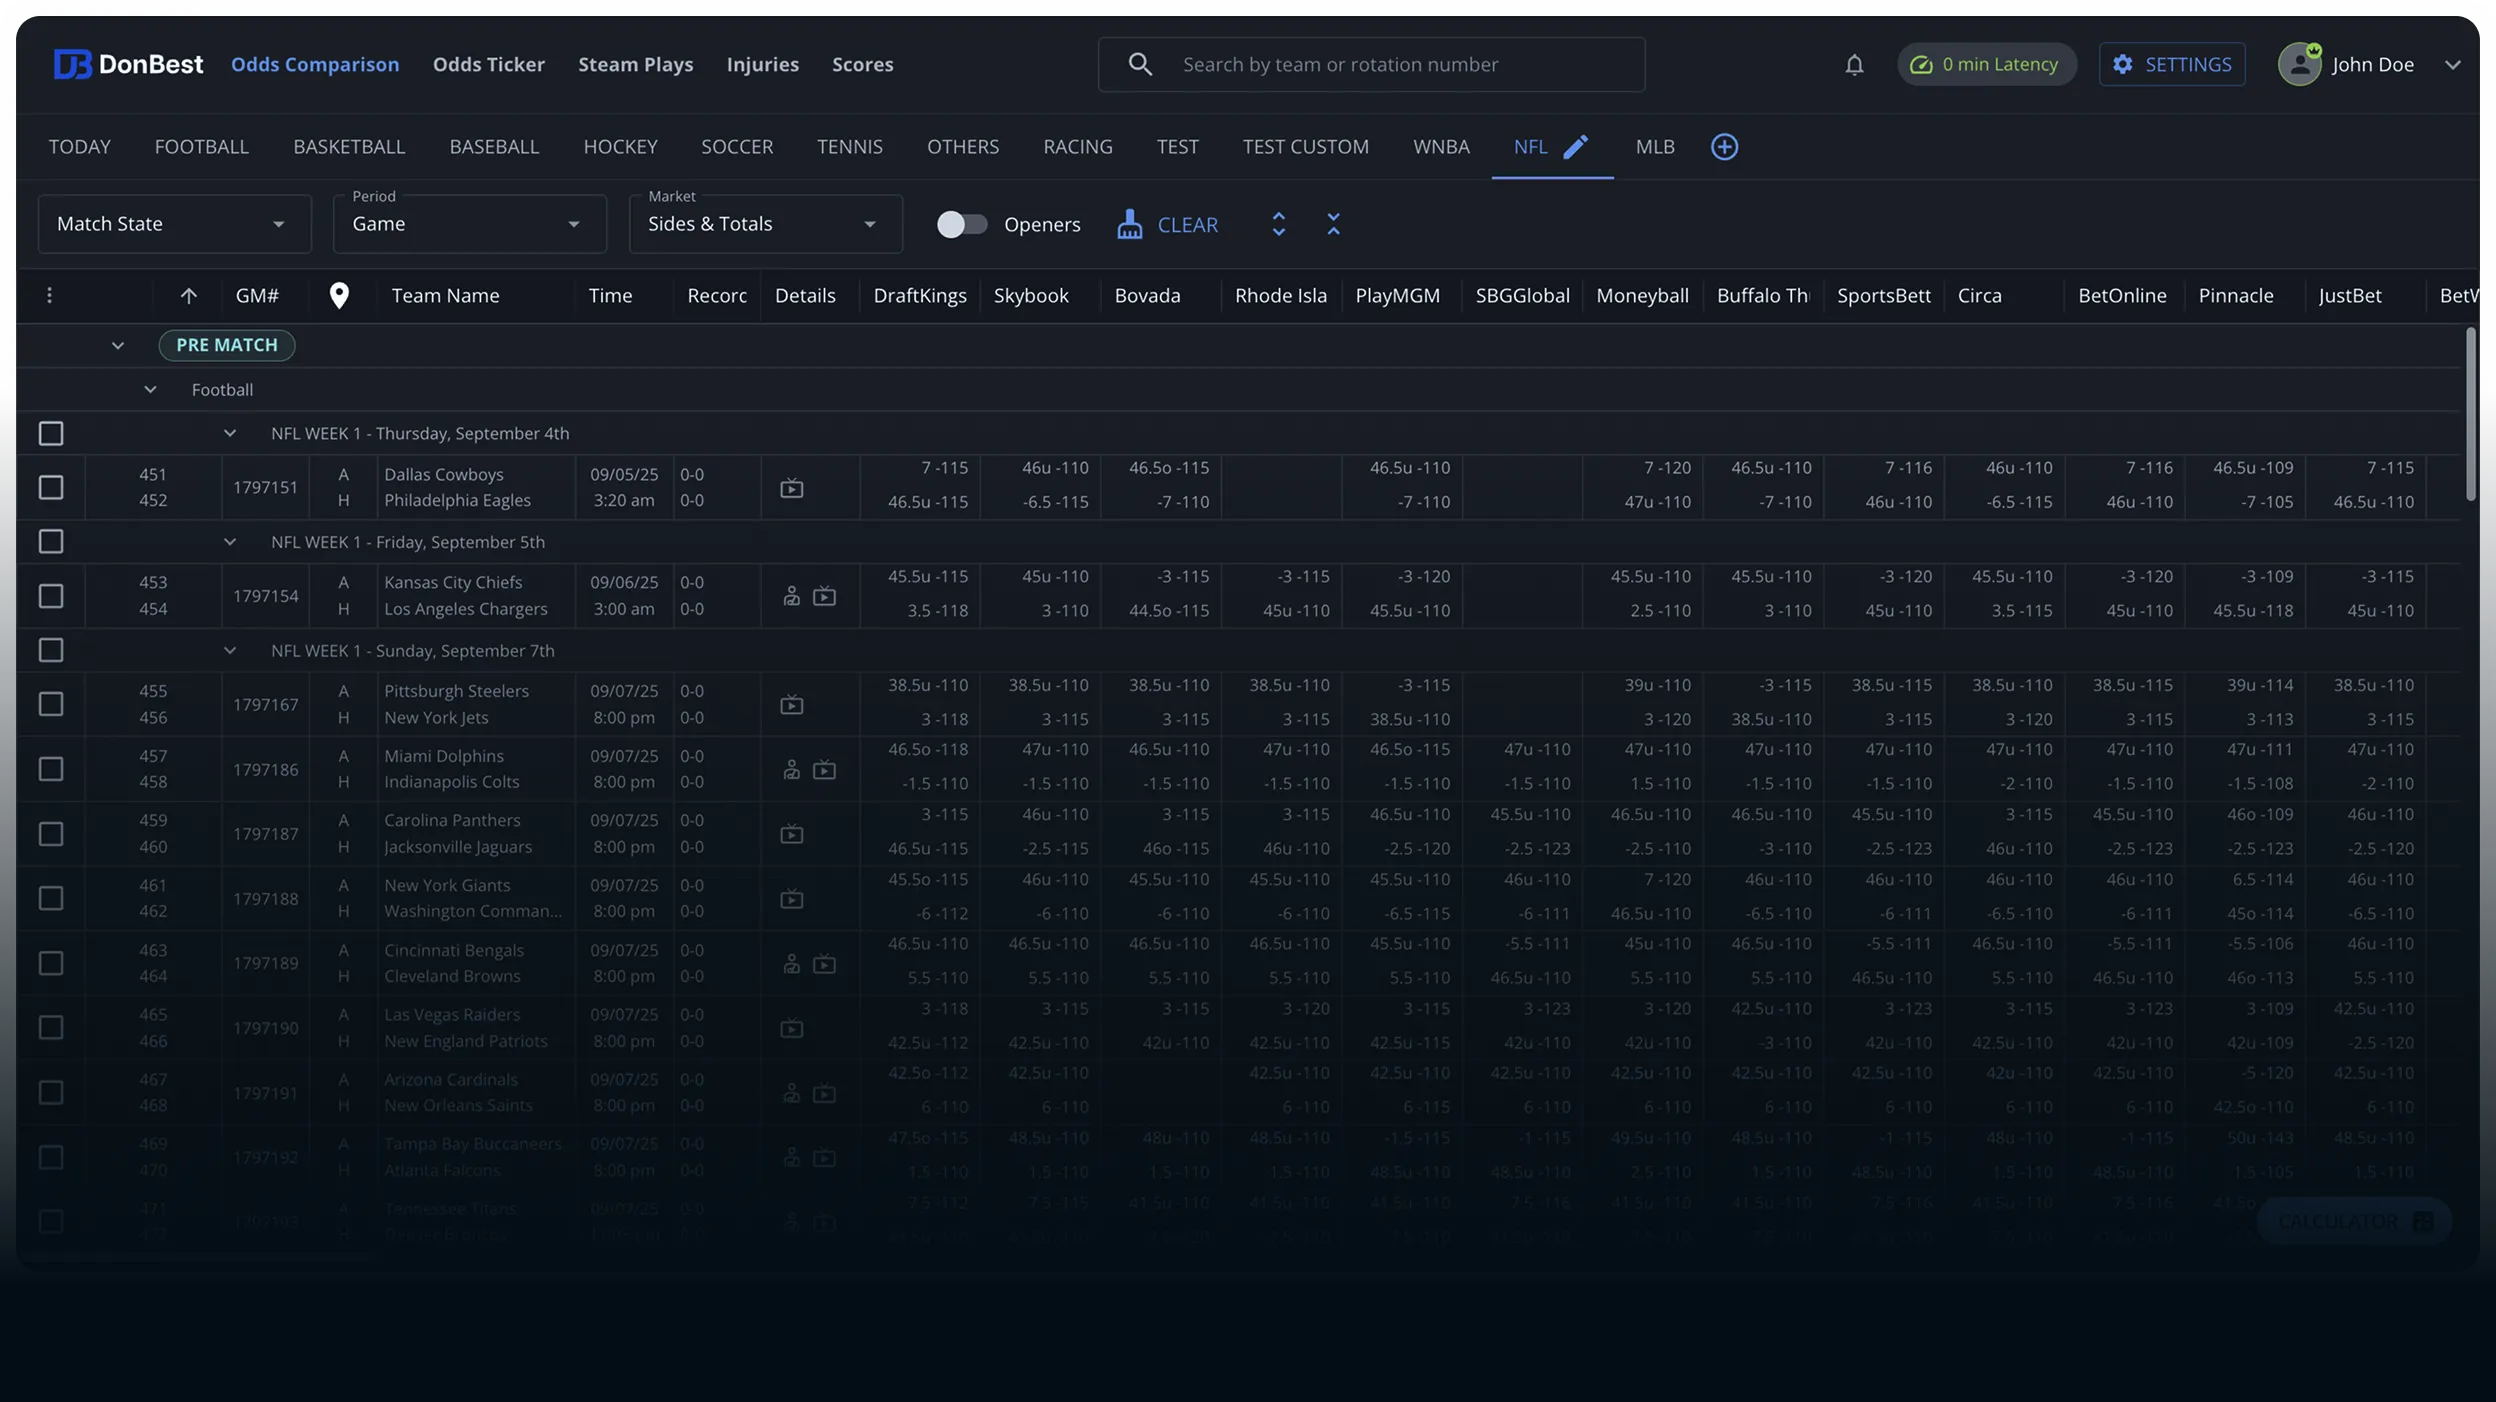Open the Market Sides & Totals dropdown
The height and width of the screenshot is (1402, 2496).
coord(765,224)
